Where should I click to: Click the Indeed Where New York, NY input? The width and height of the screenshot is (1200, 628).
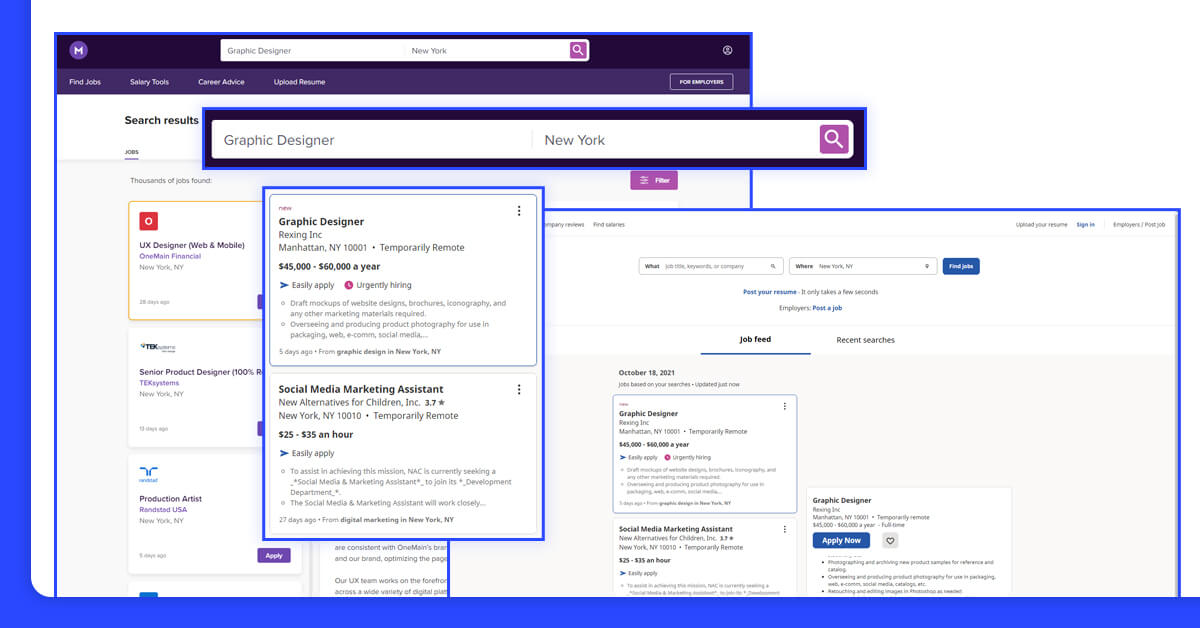pyautogui.click(x=863, y=267)
